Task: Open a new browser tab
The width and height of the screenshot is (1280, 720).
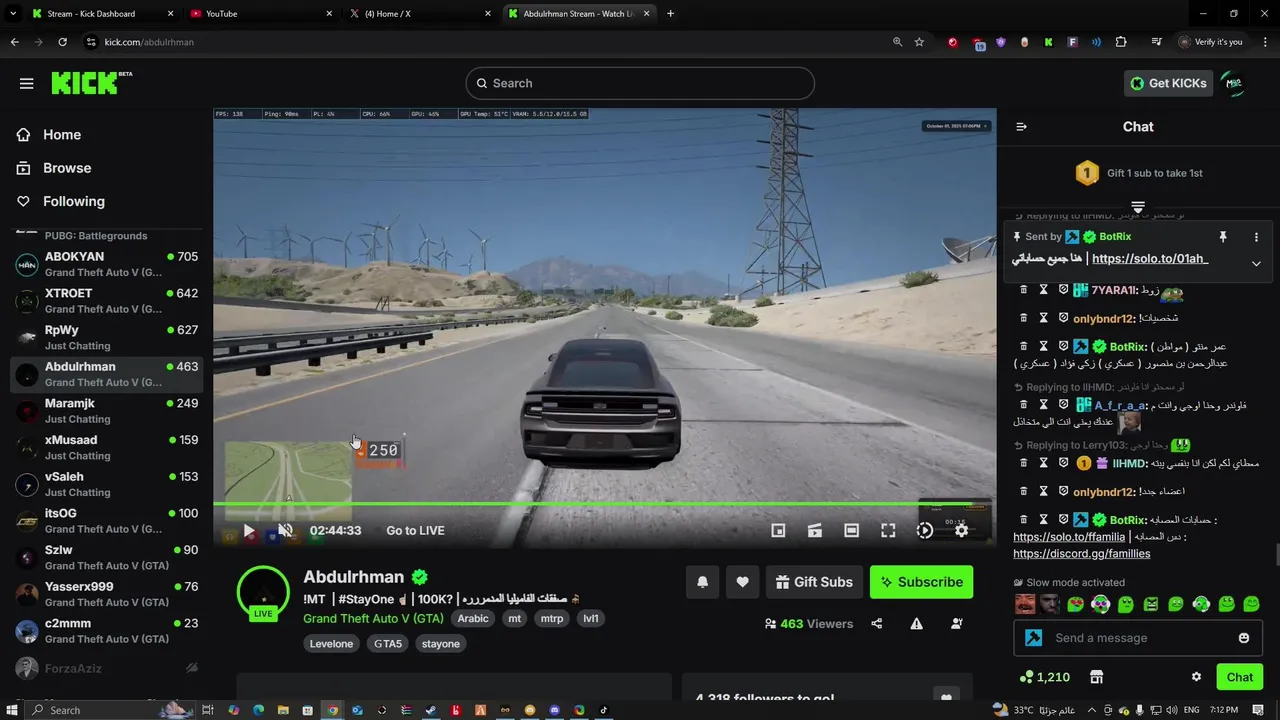Action: coord(670,14)
